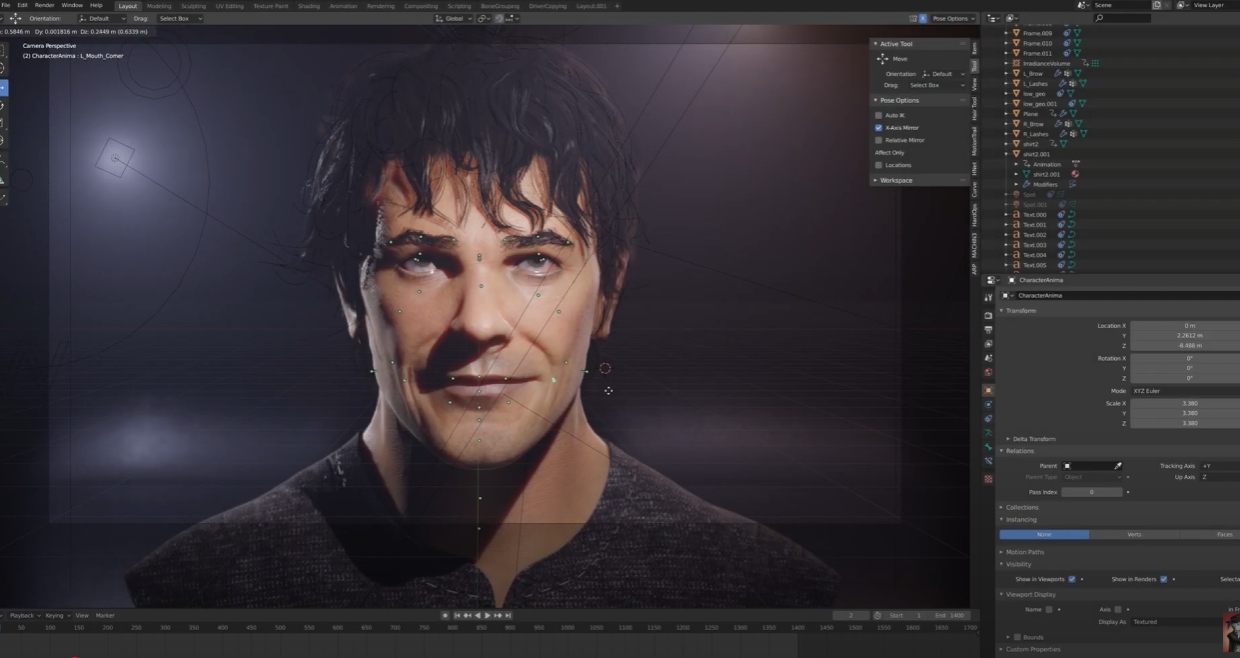
Task: Enable the Bounds checkbox
Action: (x=1018, y=637)
